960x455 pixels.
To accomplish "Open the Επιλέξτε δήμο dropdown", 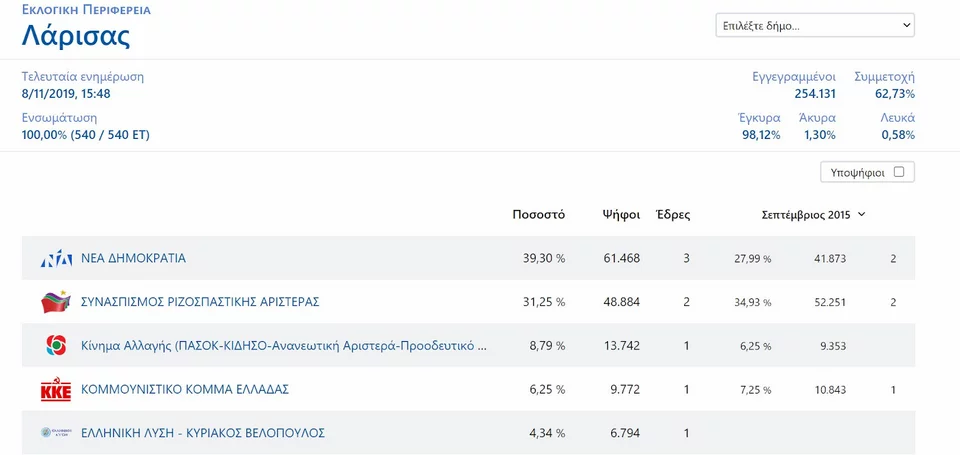I will 815,26.
